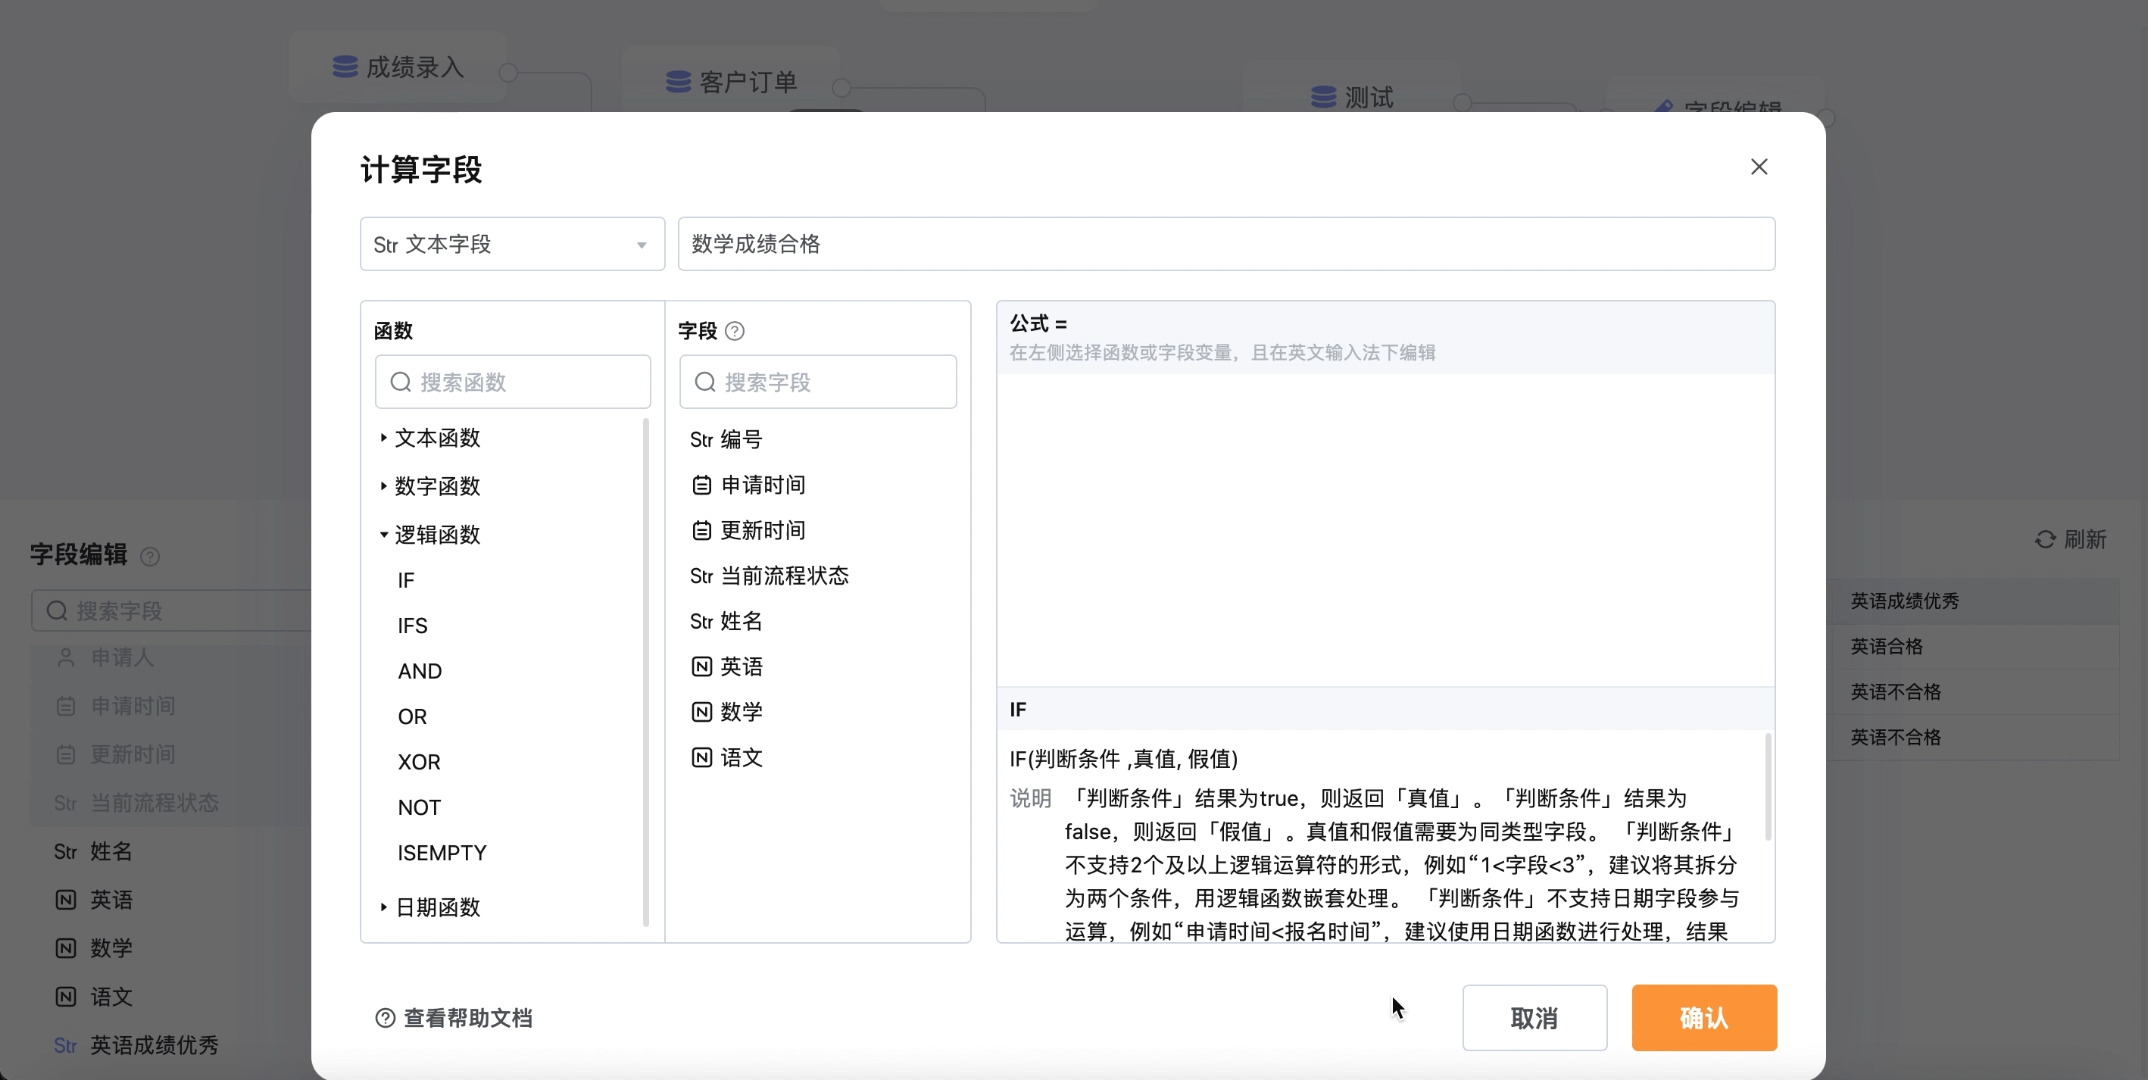2148x1080 pixels.
Task: Collapse the 逻辑函数 category
Action: [x=437, y=535]
